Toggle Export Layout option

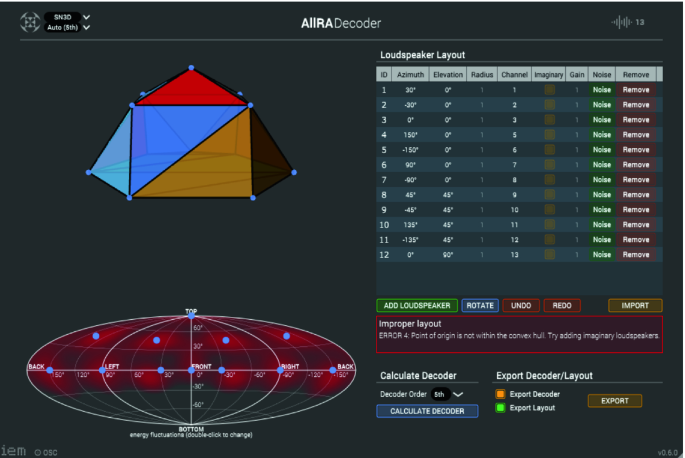pos(500,408)
